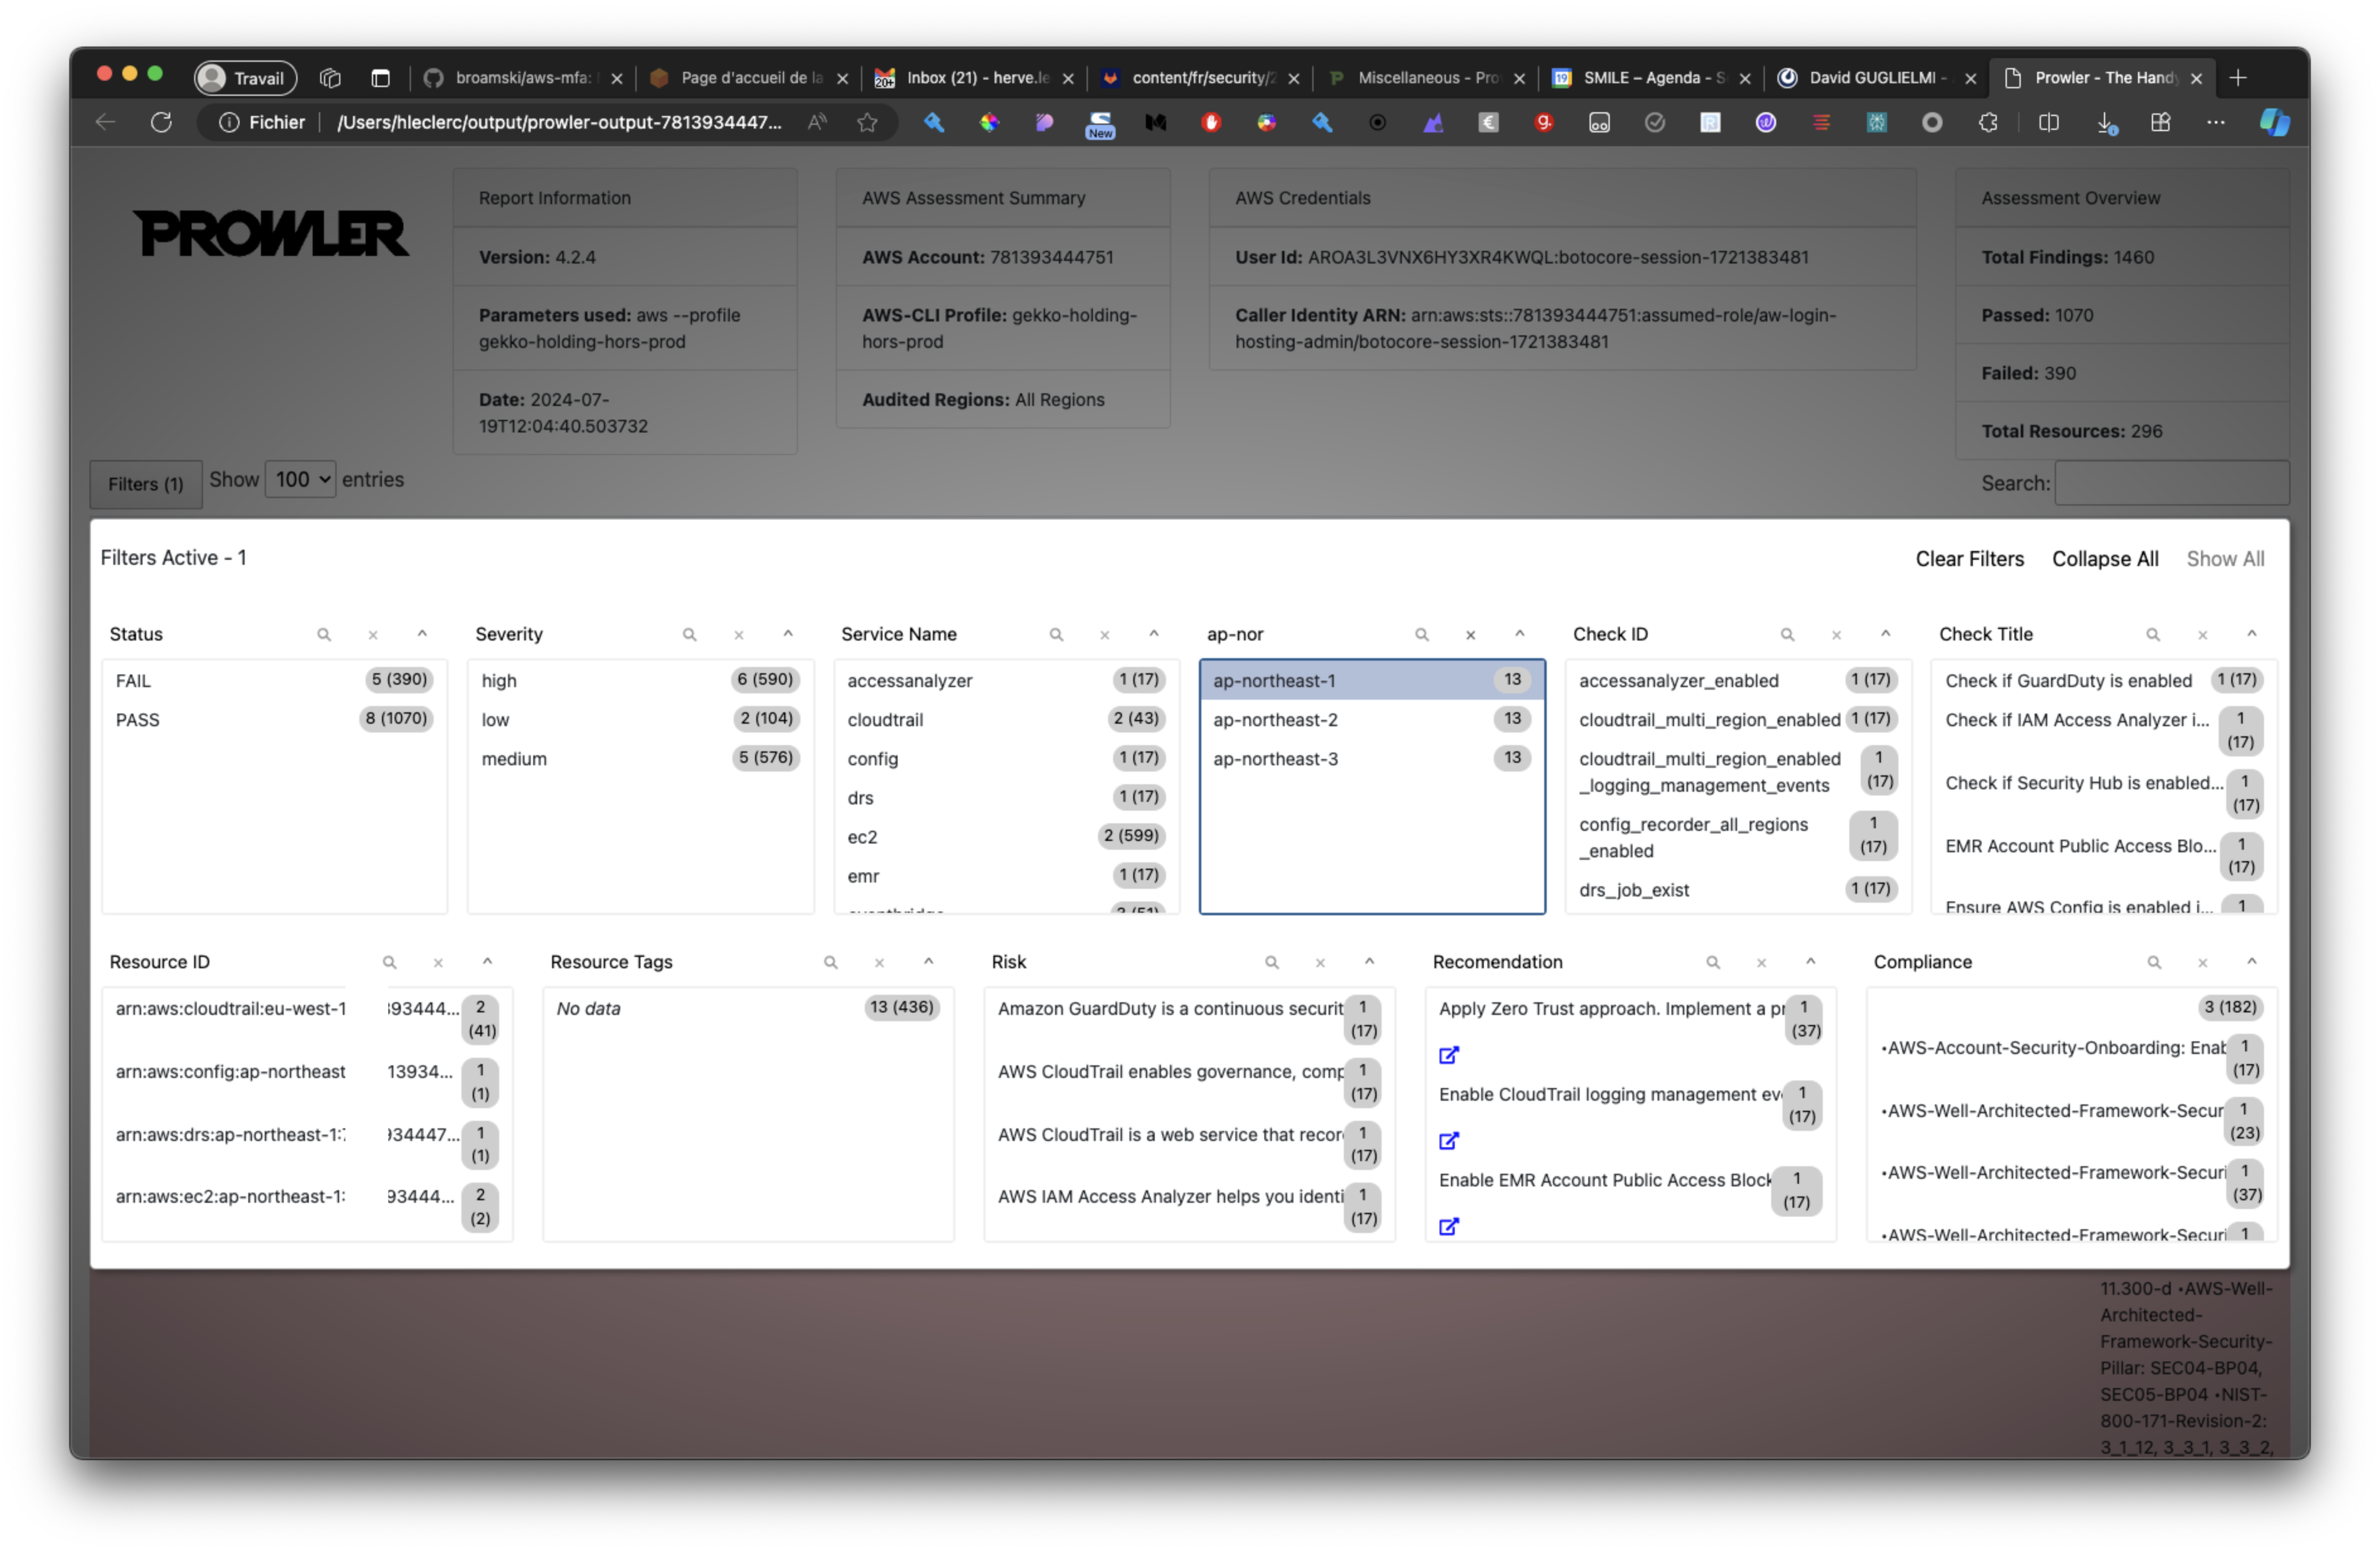Open the Show entries count dropdown
The image size is (2380, 1552).
click(300, 480)
